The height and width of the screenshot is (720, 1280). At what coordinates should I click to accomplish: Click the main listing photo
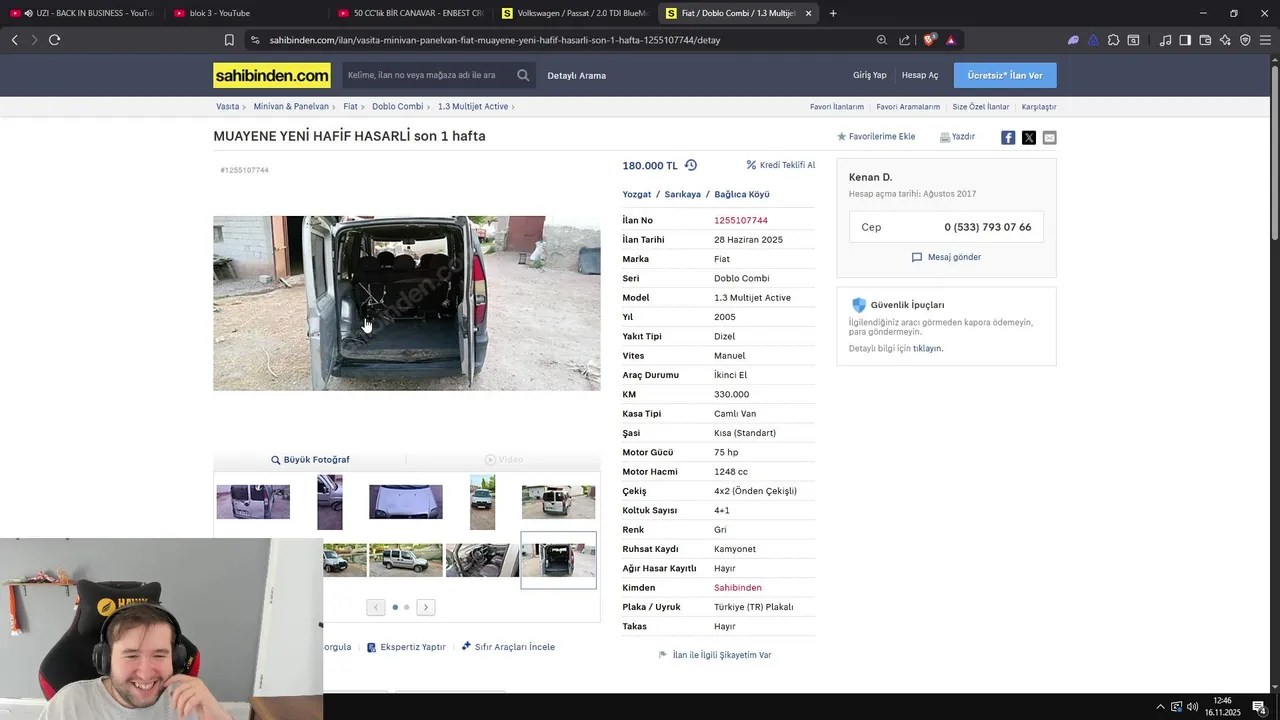coord(406,303)
